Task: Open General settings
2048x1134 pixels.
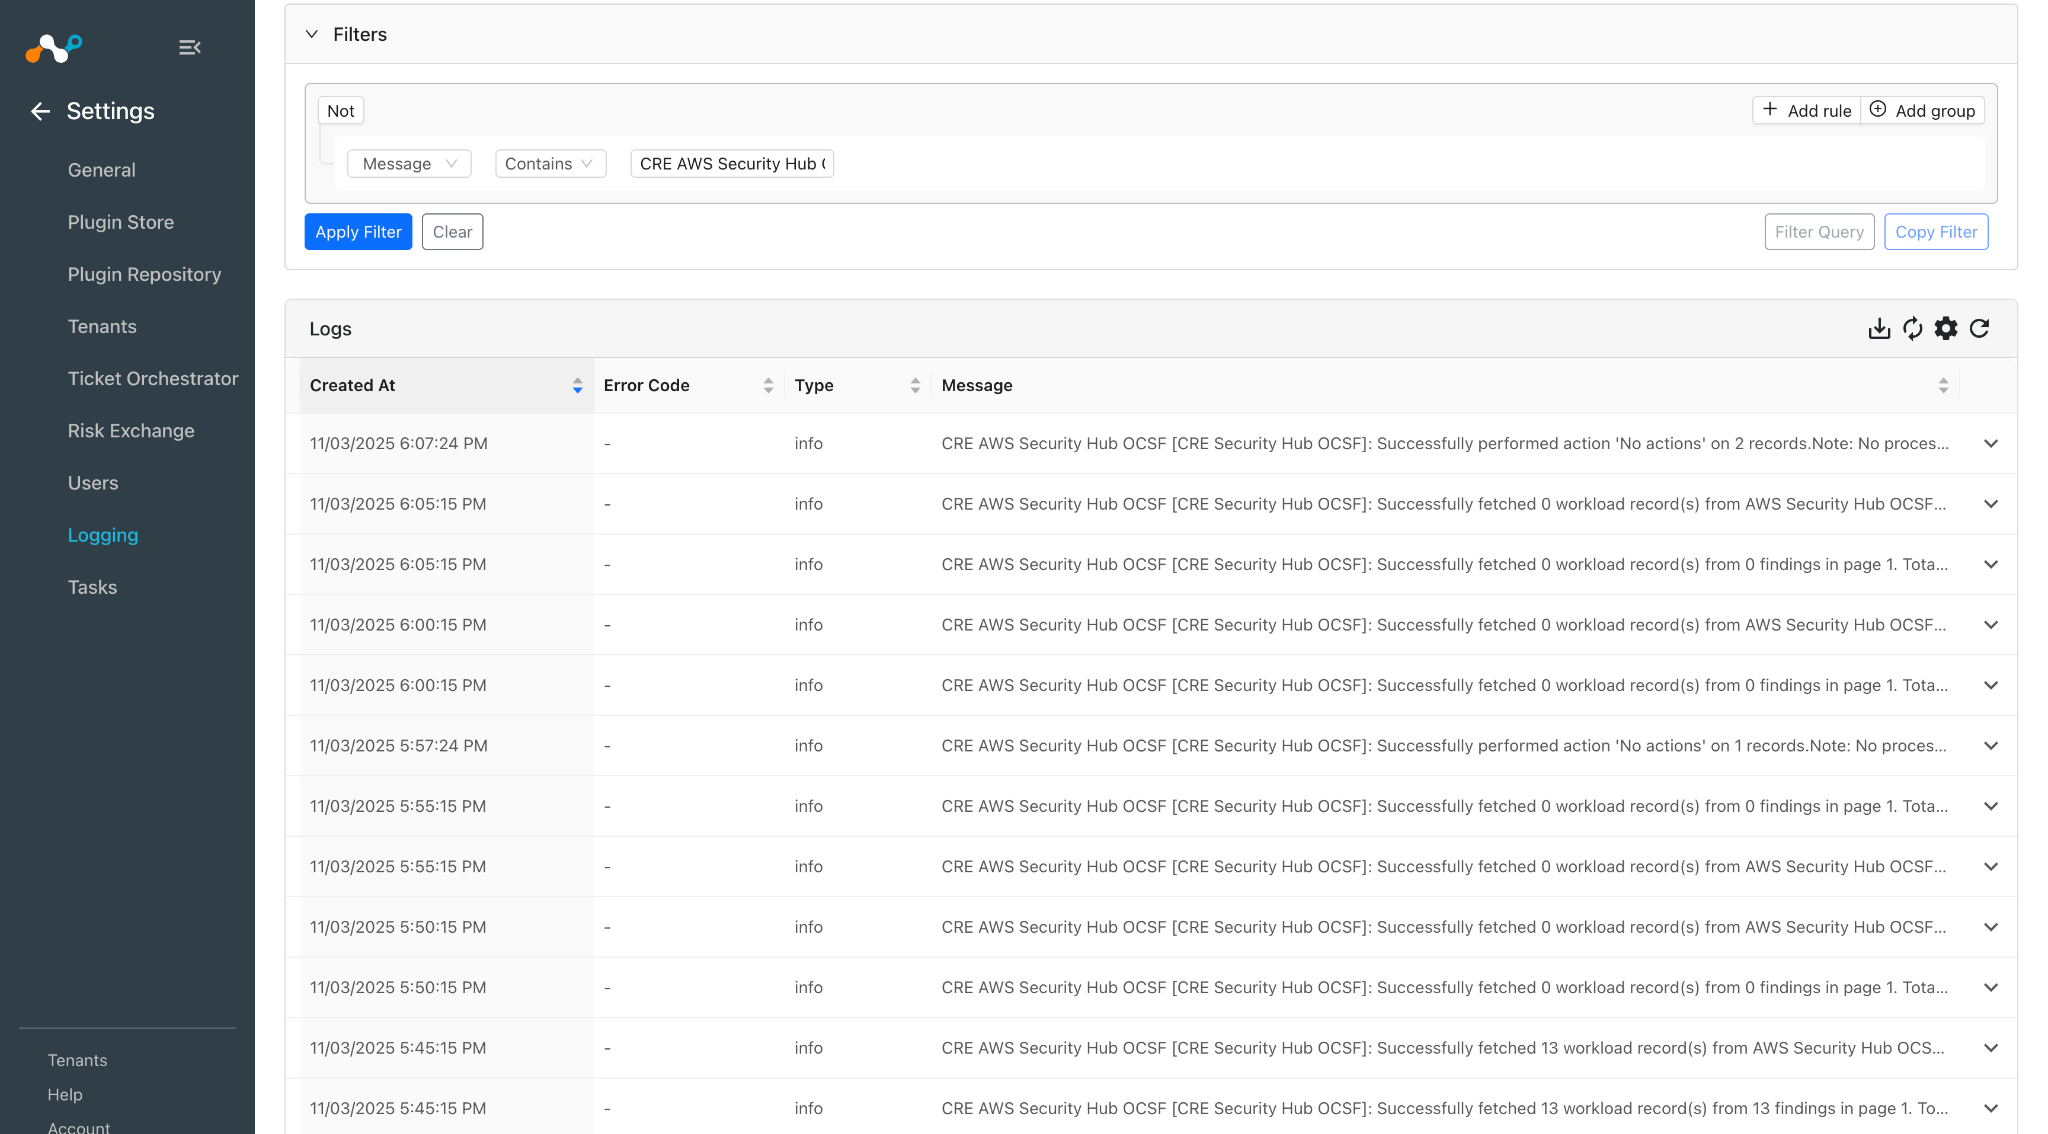Action: tap(102, 170)
